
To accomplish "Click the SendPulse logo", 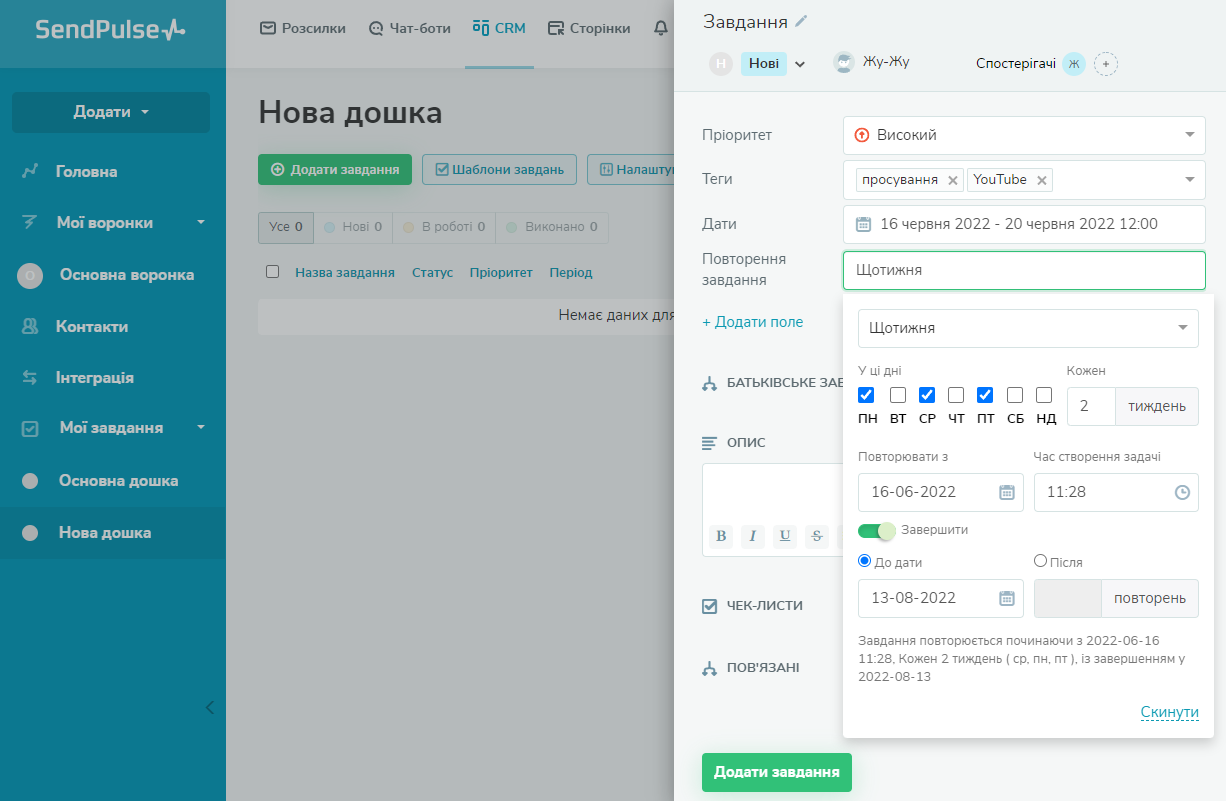I will tap(110, 30).
